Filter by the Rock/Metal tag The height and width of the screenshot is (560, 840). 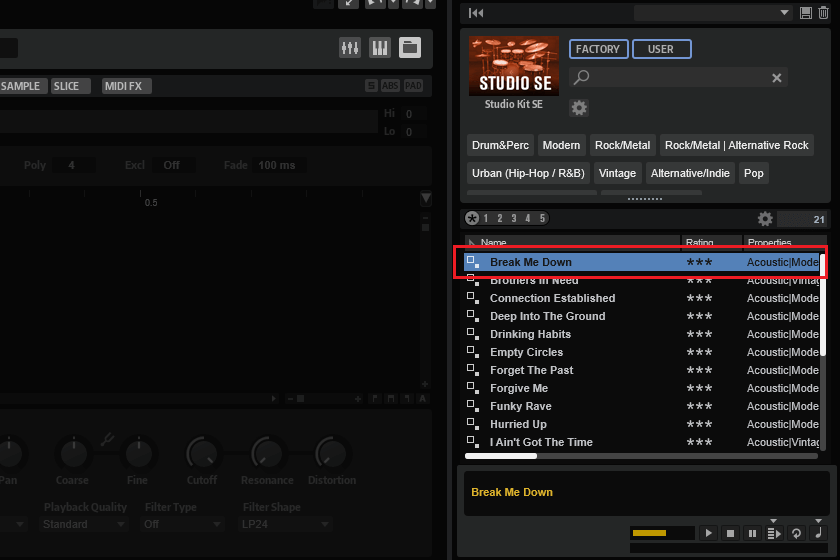coord(622,145)
